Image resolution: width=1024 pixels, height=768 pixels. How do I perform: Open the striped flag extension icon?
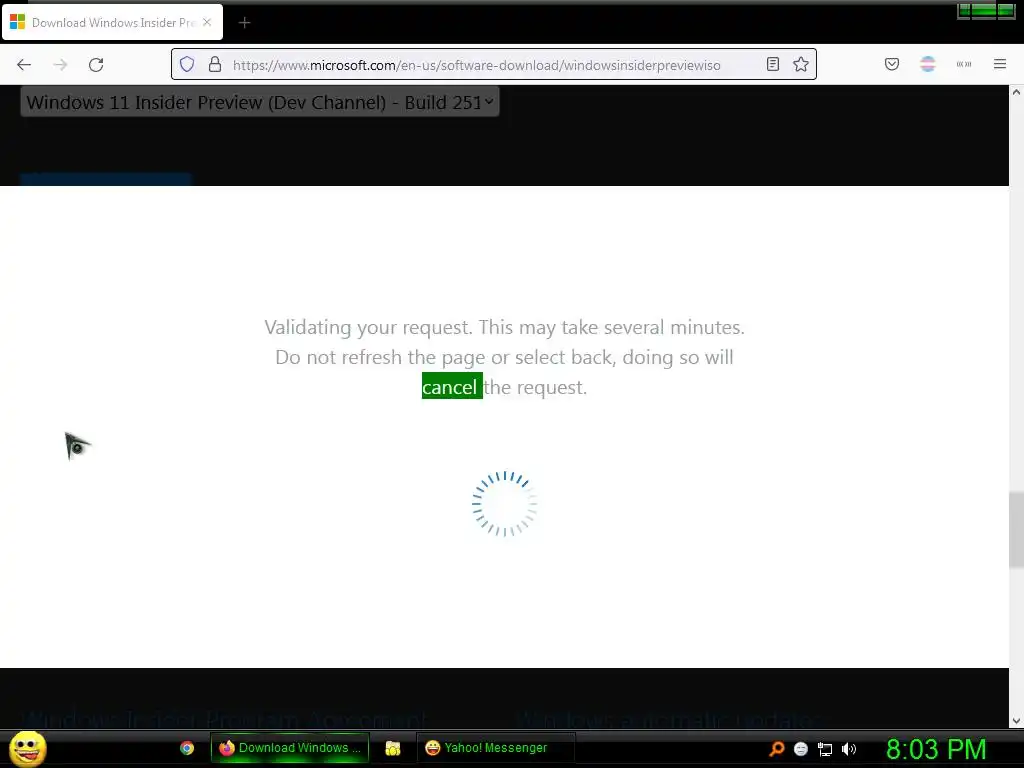tap(928, 64)
